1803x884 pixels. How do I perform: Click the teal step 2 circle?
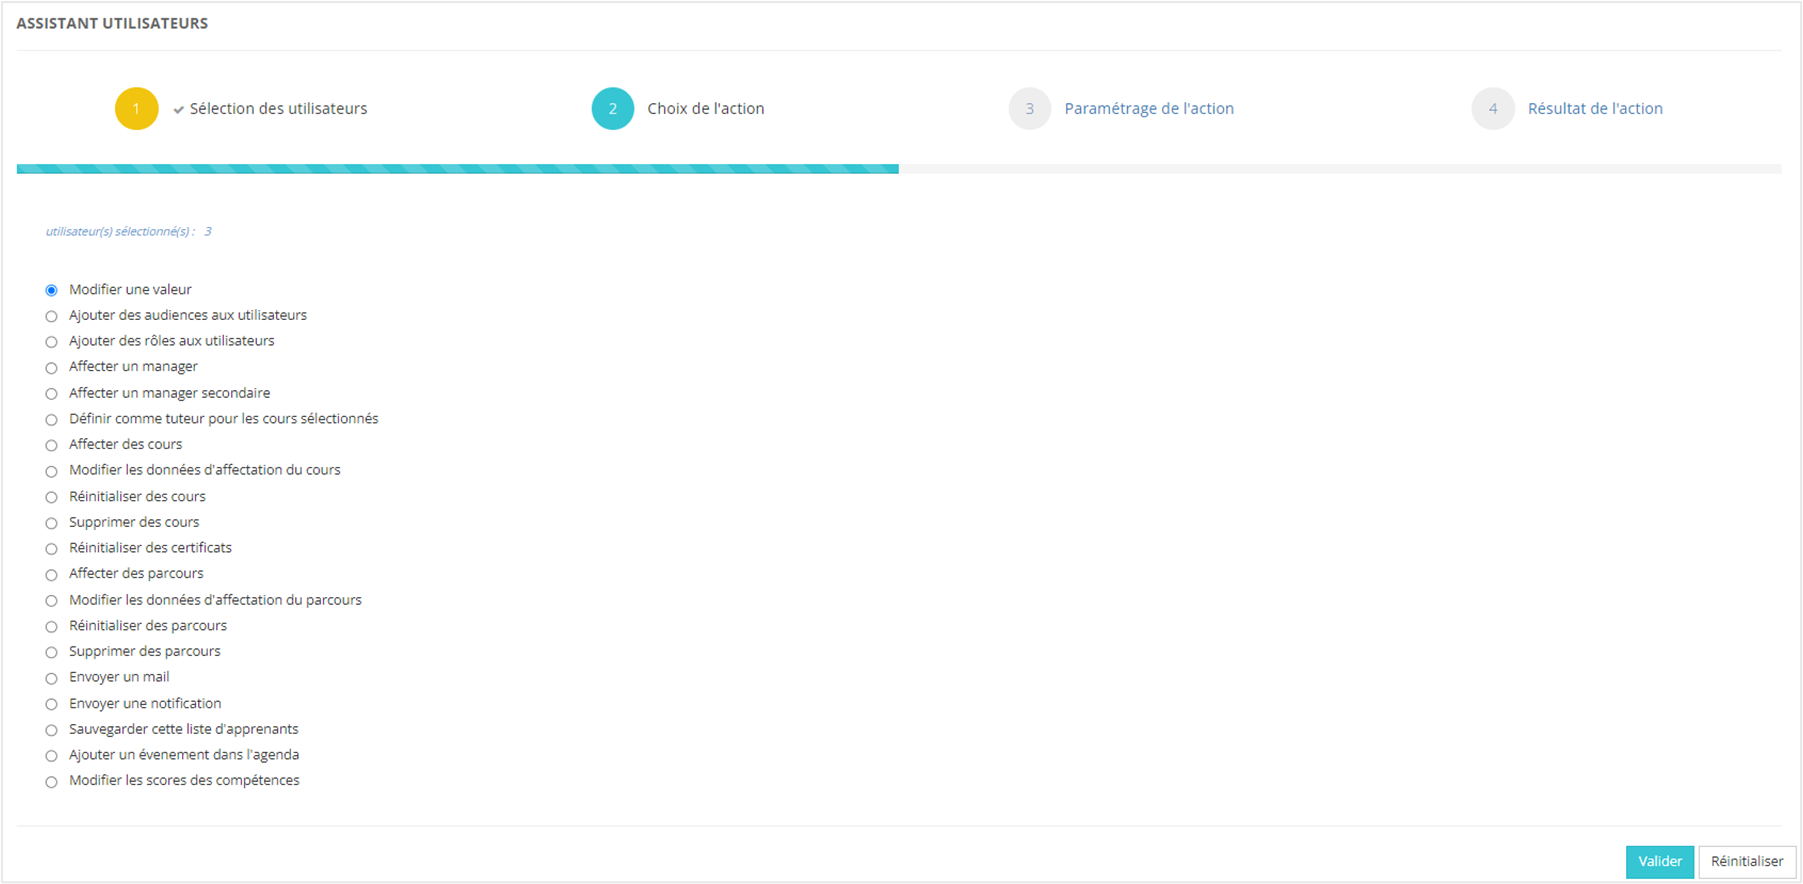tap(612, 109)
